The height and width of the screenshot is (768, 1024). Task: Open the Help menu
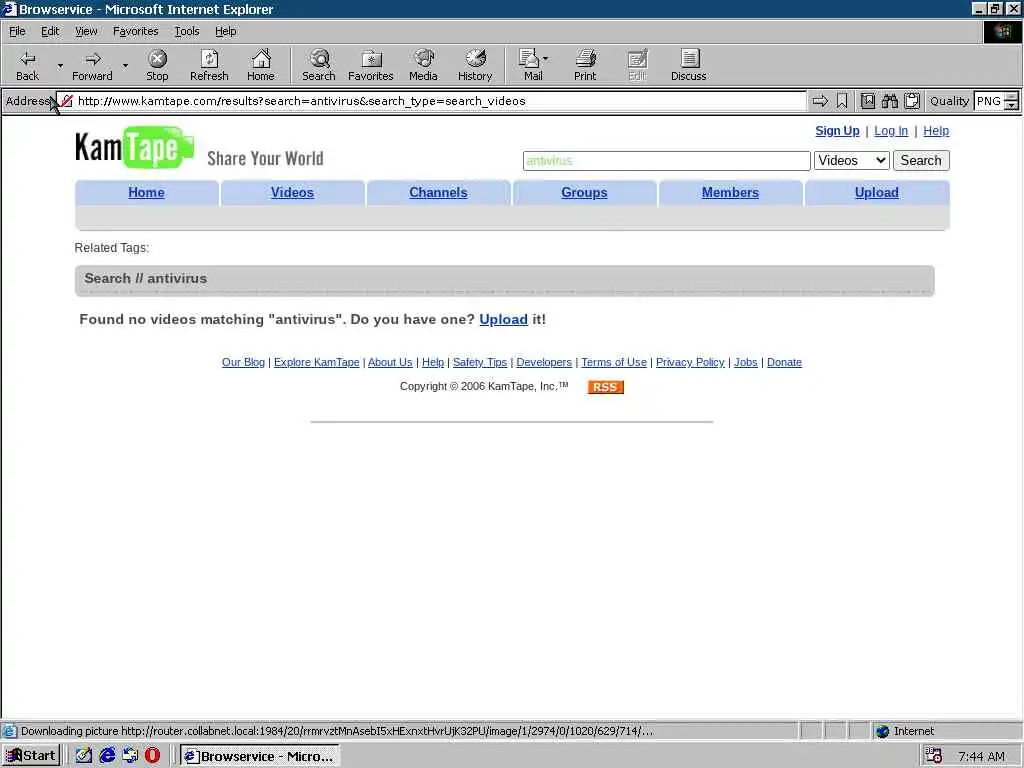225,31
